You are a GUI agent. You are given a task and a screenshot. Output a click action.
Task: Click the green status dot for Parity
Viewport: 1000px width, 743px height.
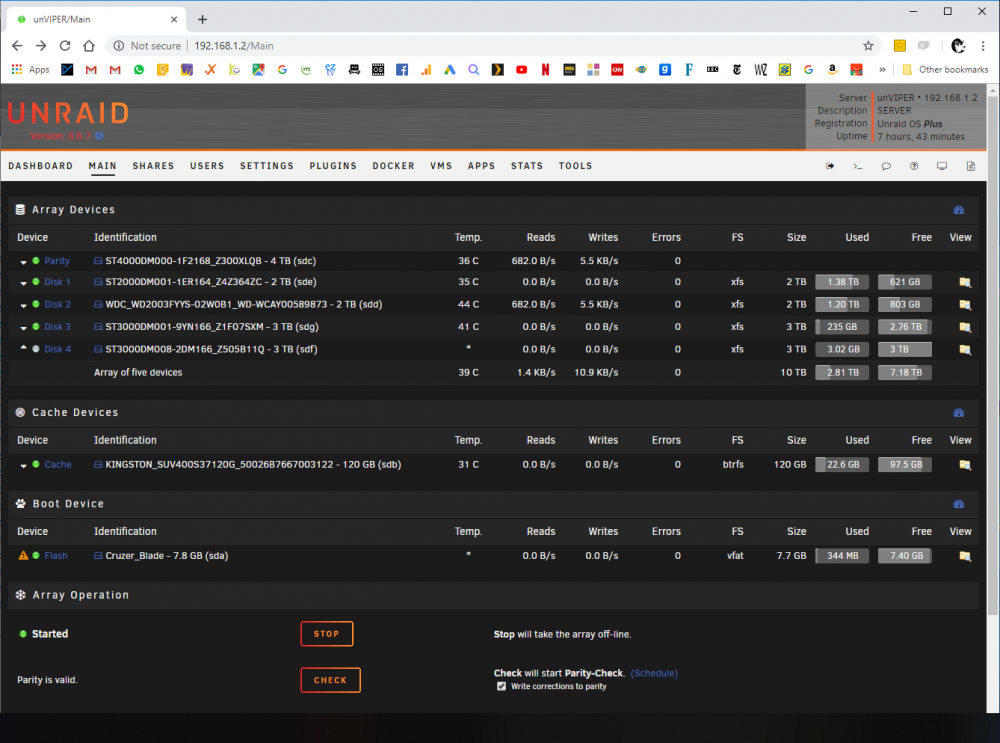[x=36, y=260]
